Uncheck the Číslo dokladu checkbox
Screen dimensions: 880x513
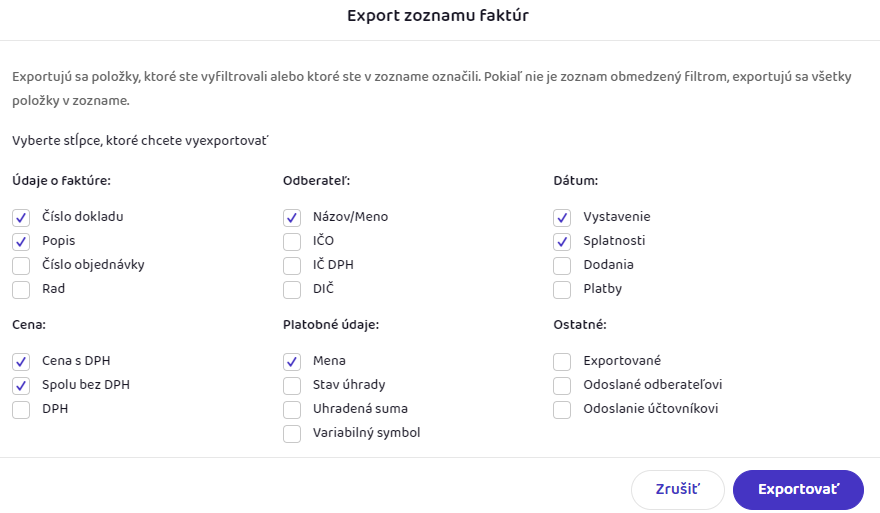pyautogui.click(x=21, y=217)
